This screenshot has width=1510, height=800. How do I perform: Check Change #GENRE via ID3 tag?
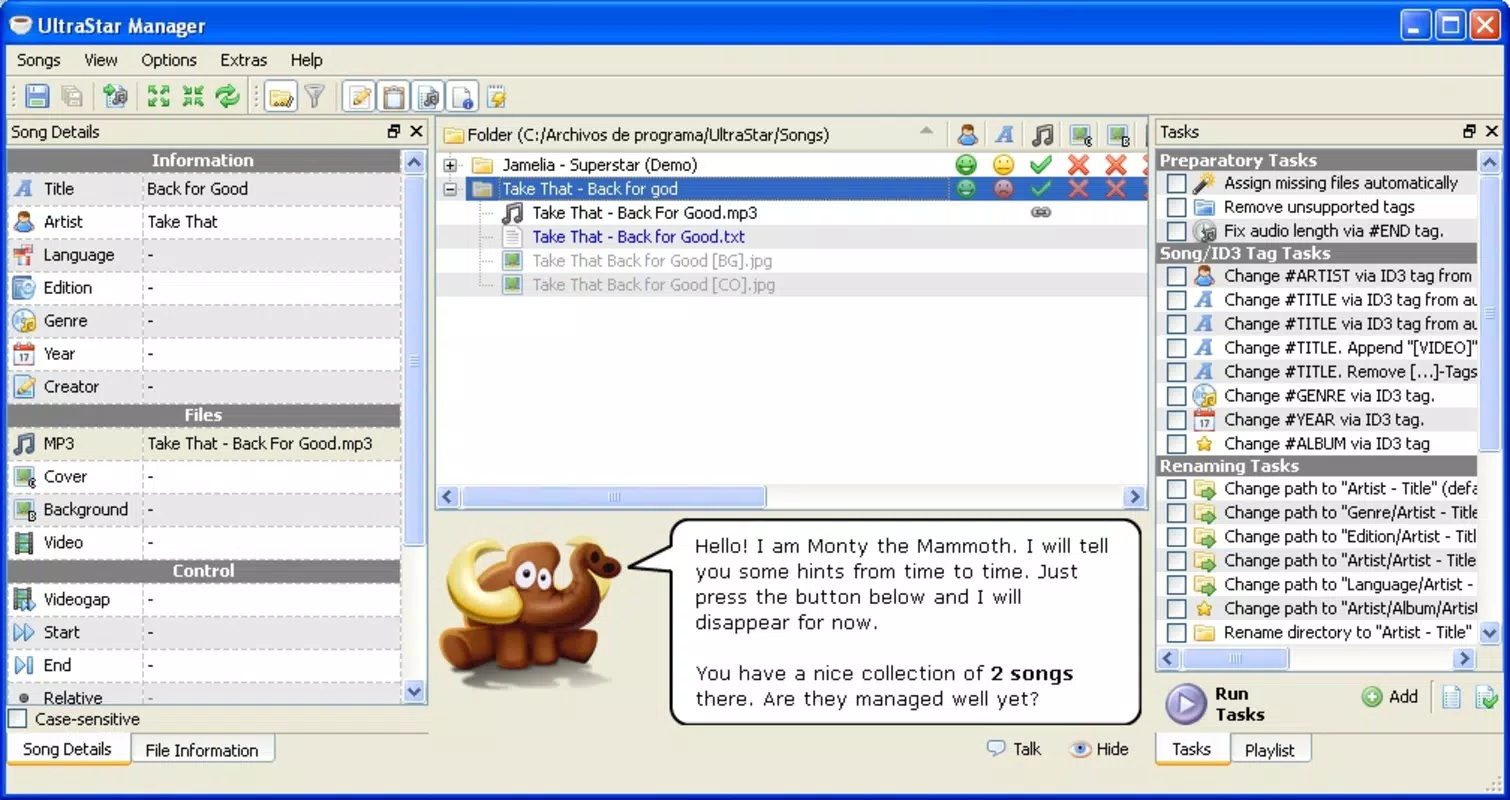coord(1177,396)
